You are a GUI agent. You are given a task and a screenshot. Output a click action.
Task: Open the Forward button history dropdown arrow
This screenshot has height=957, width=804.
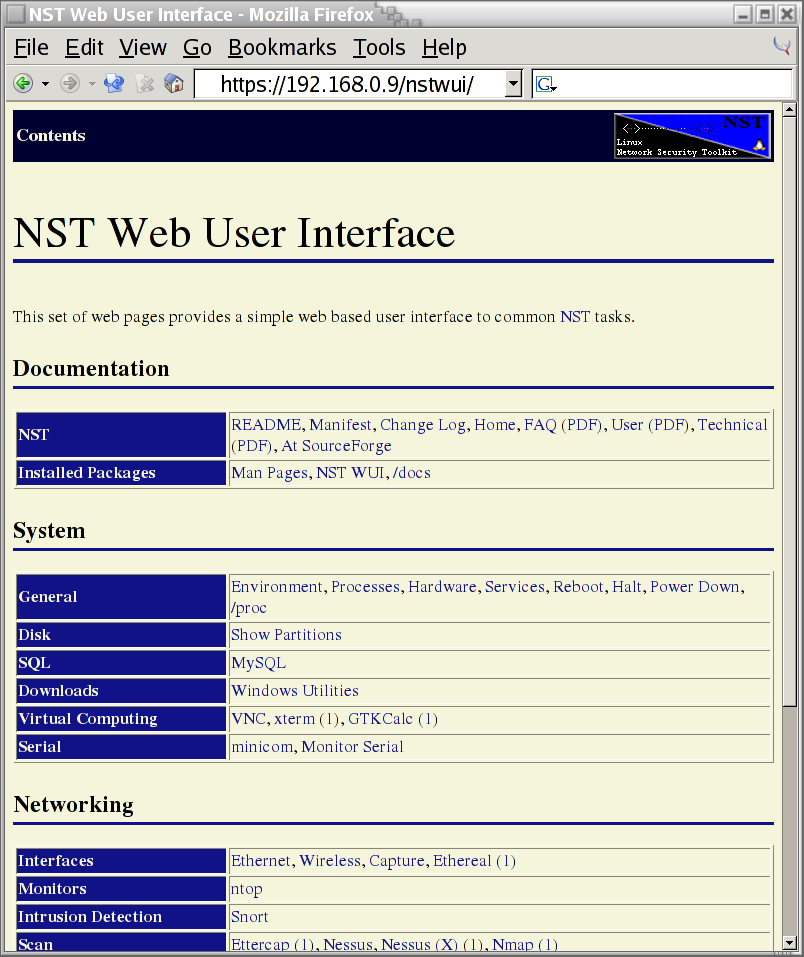coord(92,84)
